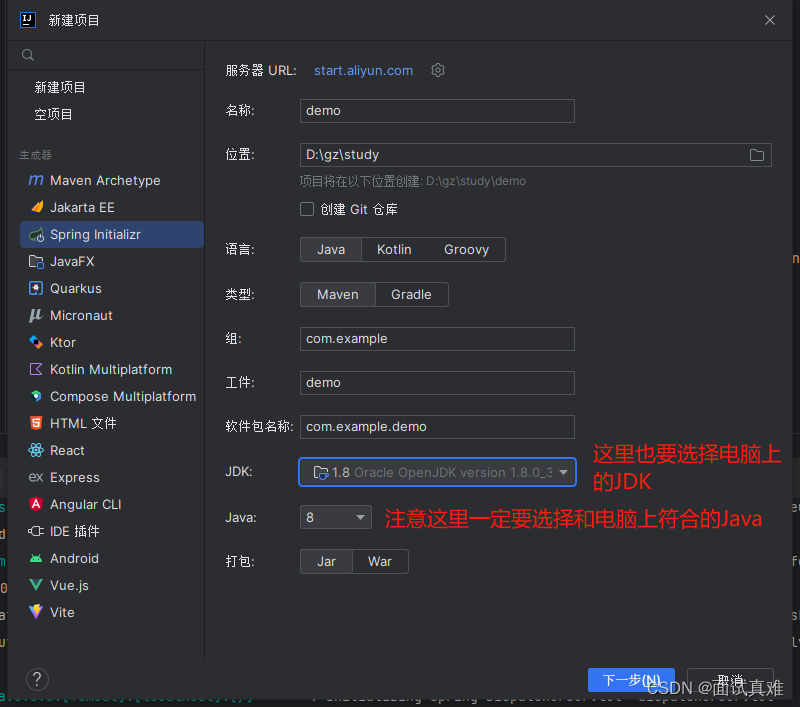This screenshot has height=707, width=800.
Task: Select React generator entry
Action: click(112, 450)
